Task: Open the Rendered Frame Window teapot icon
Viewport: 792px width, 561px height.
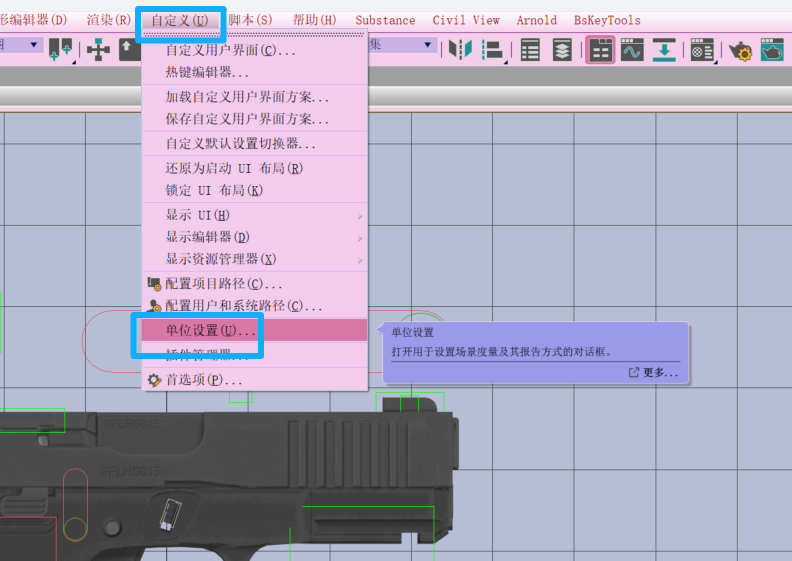Action: (x=772, y=49)
